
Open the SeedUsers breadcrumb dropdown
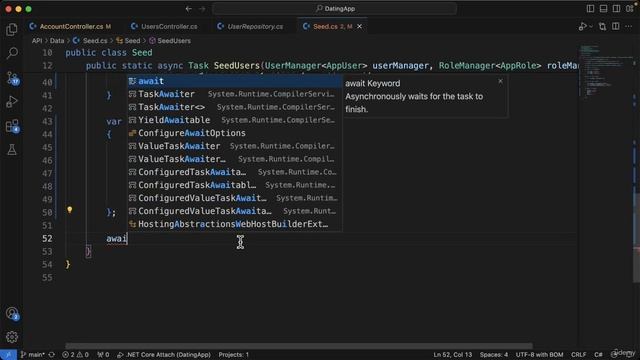170,41
